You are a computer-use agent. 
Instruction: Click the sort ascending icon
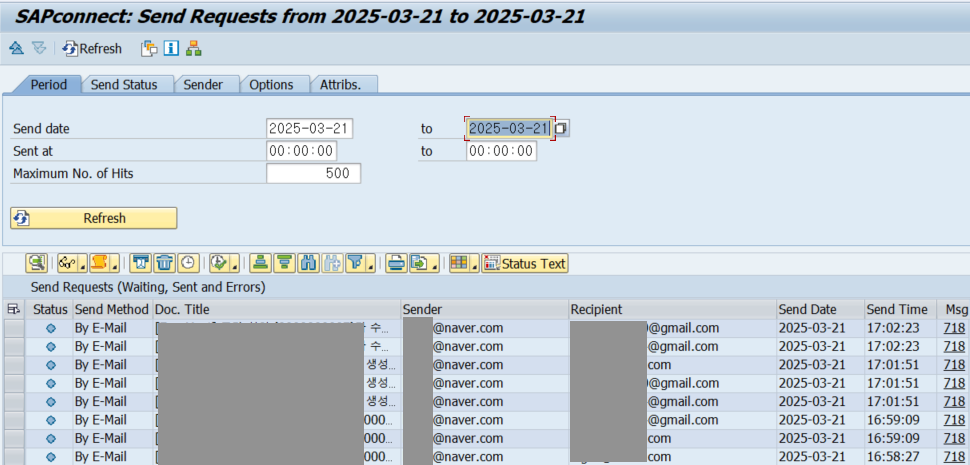tap(260, 263)
